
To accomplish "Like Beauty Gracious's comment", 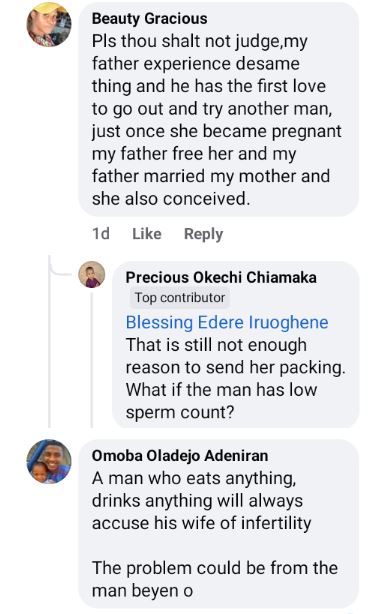I will pos(147,234).
